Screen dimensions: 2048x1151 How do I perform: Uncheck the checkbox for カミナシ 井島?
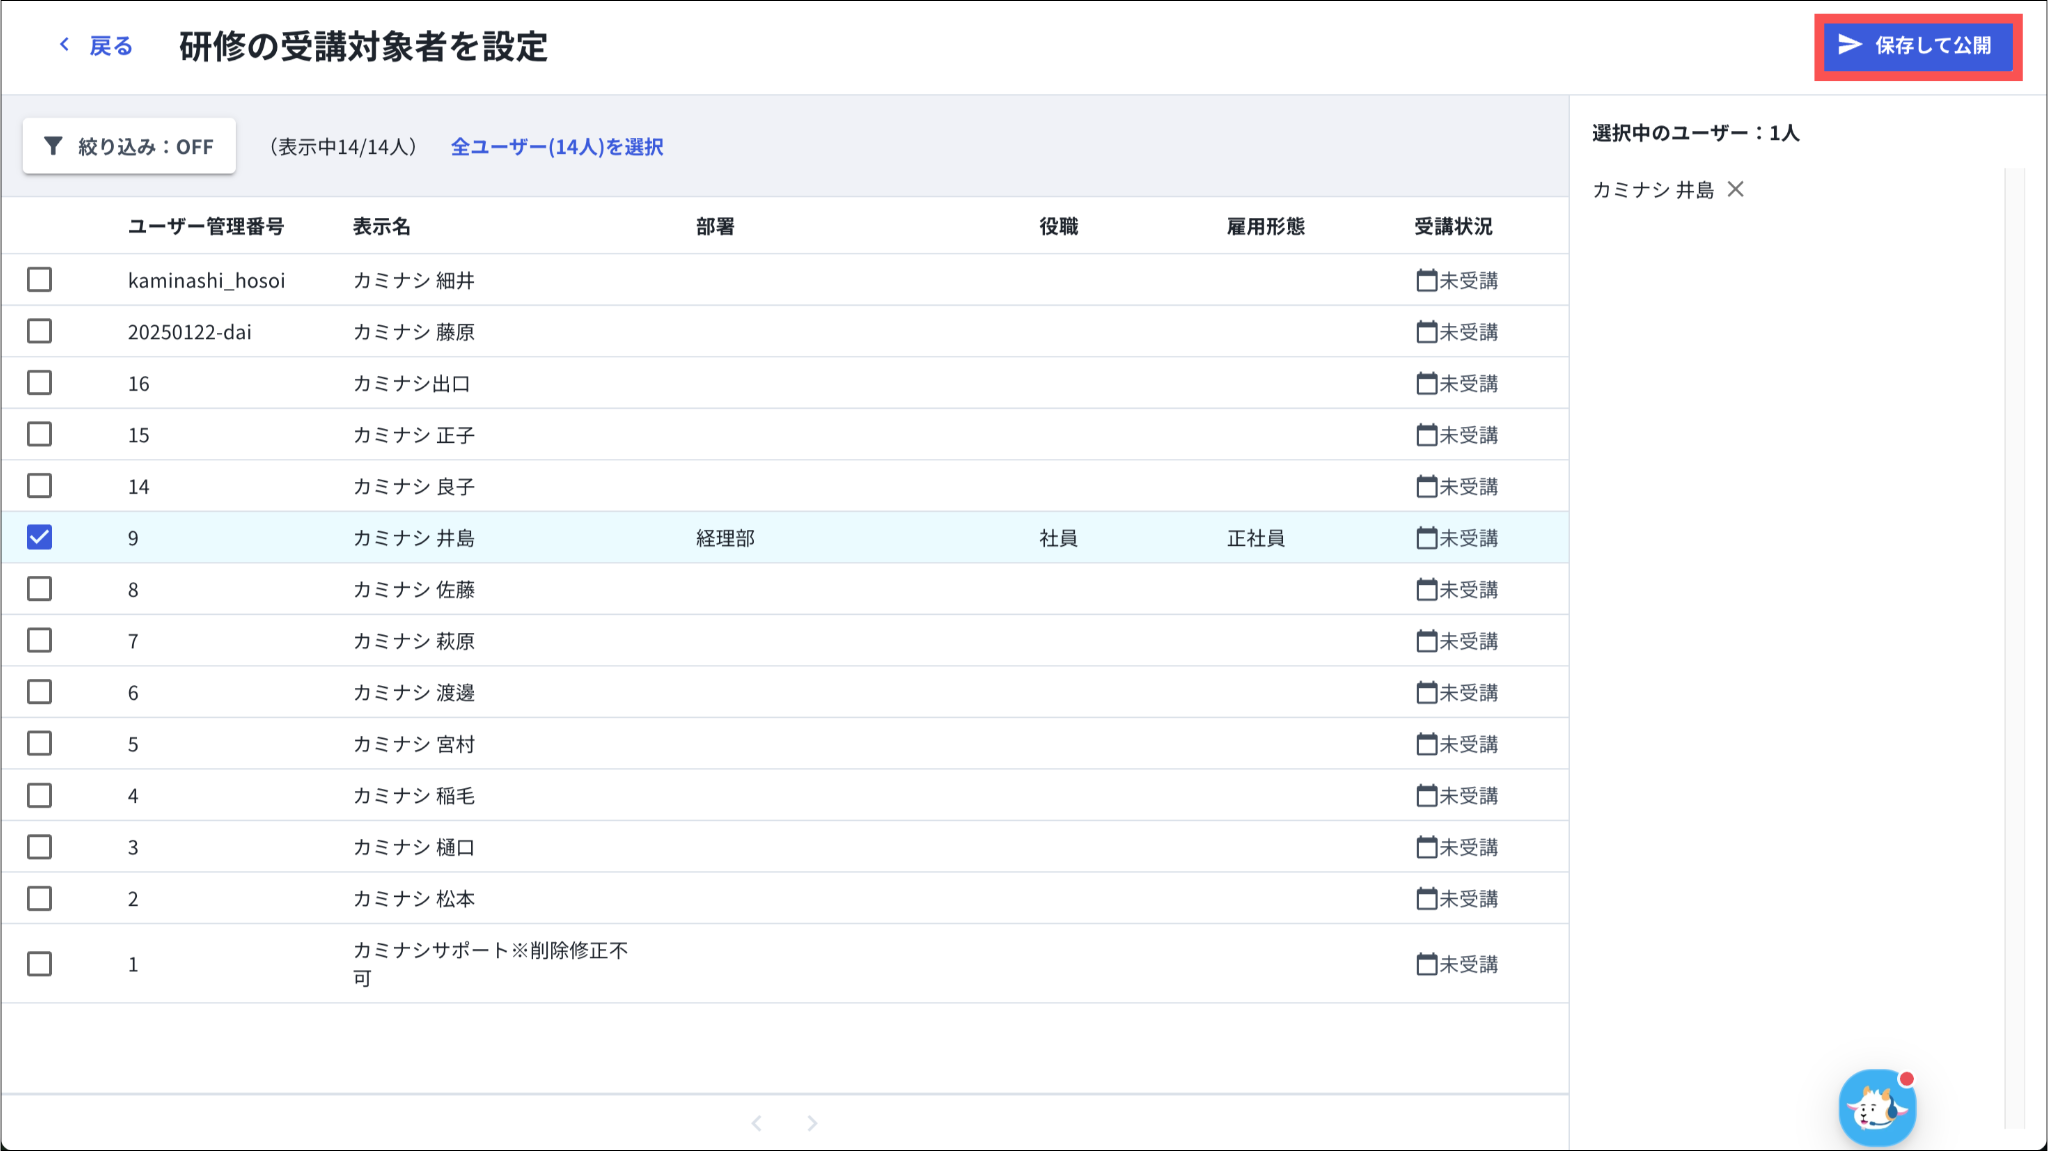click(39, 538)
